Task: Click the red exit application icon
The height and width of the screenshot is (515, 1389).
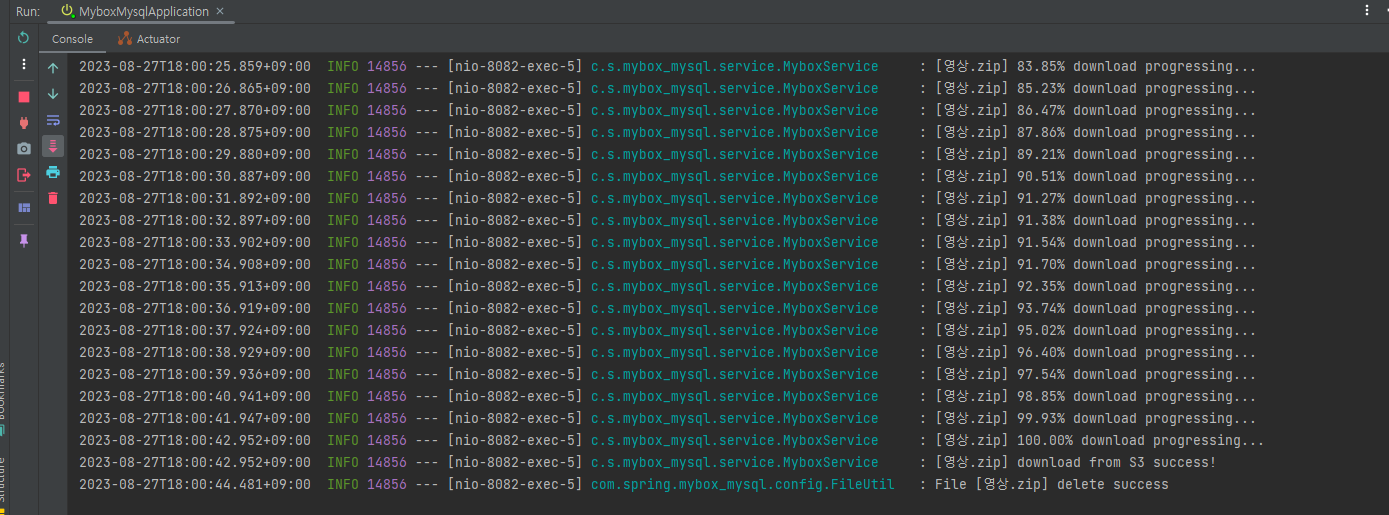Action: coord(24,175)
